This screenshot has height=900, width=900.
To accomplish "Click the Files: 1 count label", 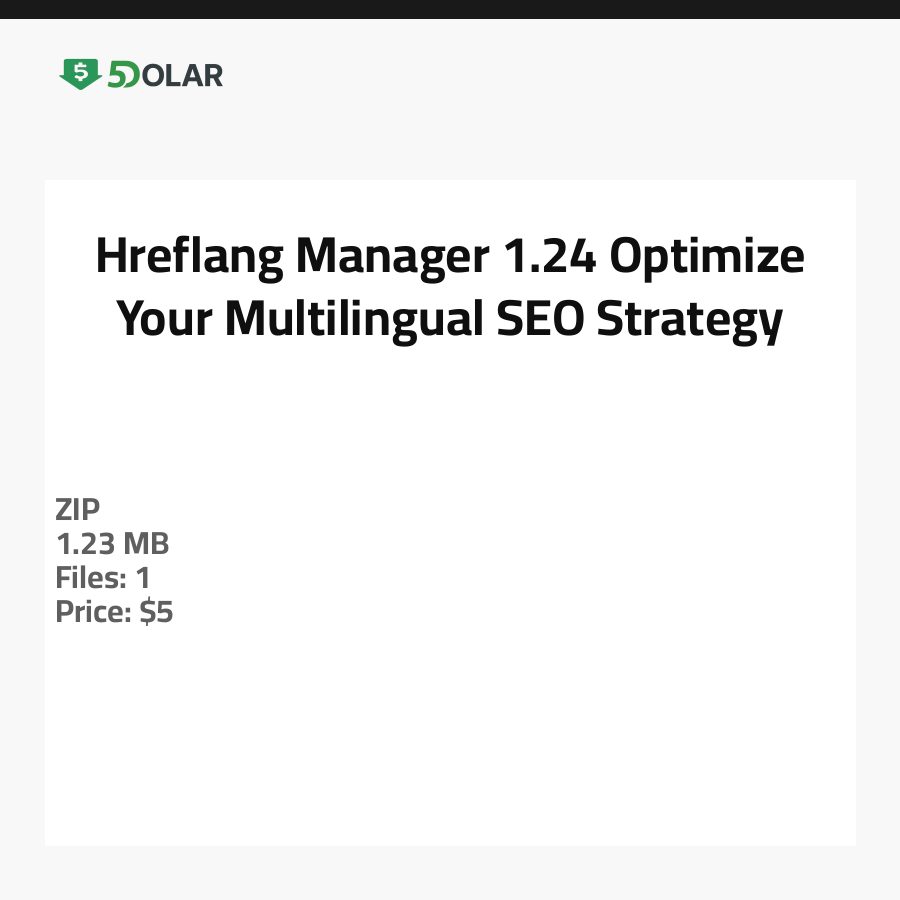I will click(103, 578).
